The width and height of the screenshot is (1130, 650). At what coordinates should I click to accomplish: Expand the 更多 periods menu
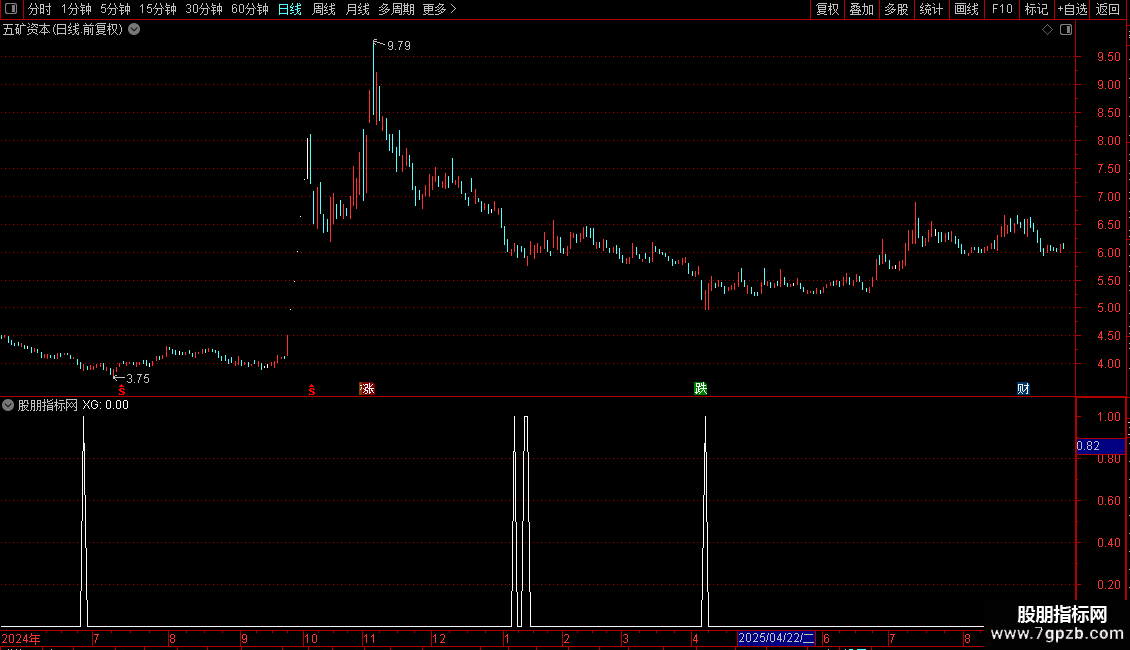point(440,9)
